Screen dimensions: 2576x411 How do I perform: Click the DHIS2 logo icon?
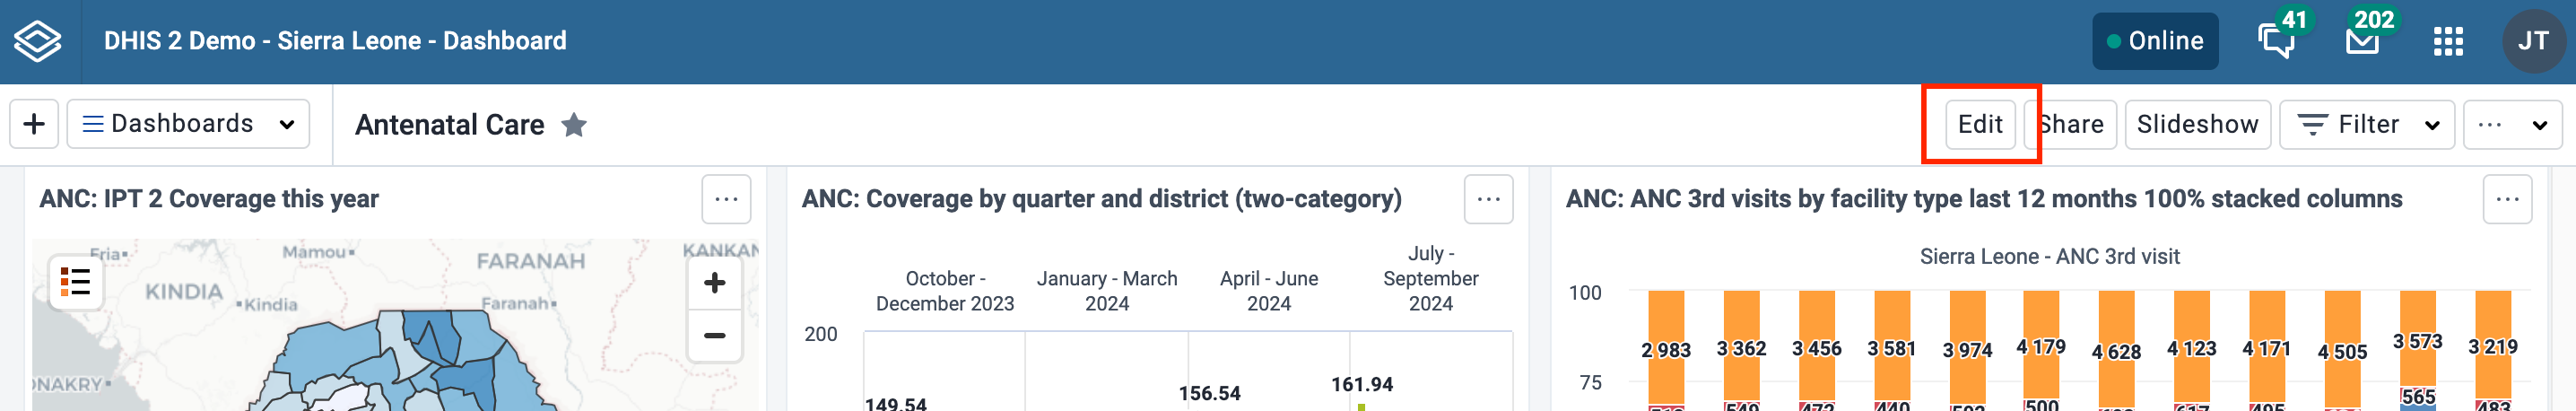click(x=38, y=41)
